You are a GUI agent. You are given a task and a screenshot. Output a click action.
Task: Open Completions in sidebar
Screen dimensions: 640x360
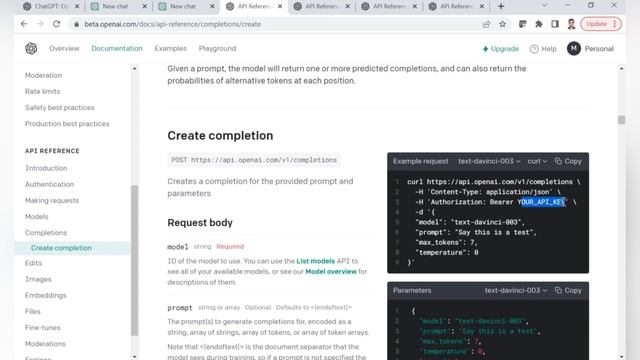(x=46, y=233)
